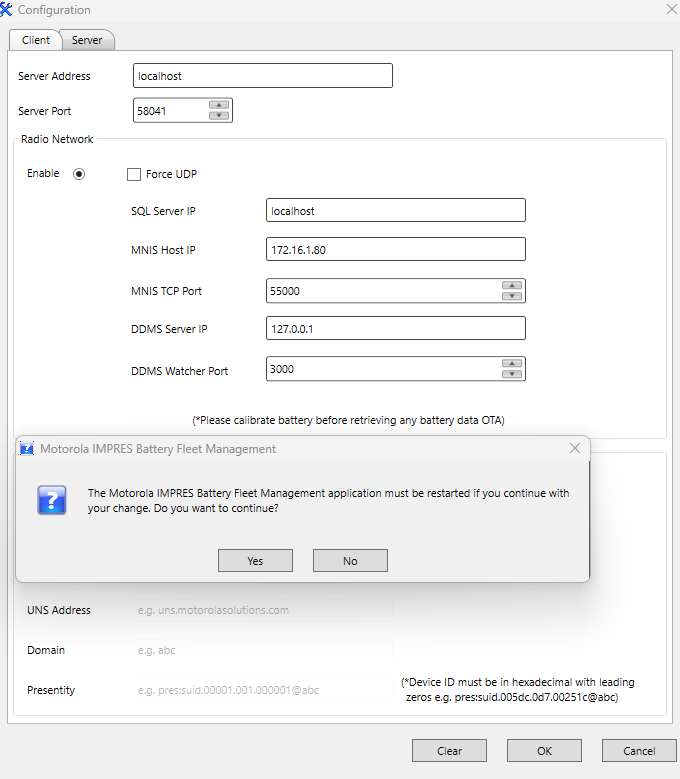Click the Domain input field
The width and height of the screenshot is (680, 779).
[263, 650]
